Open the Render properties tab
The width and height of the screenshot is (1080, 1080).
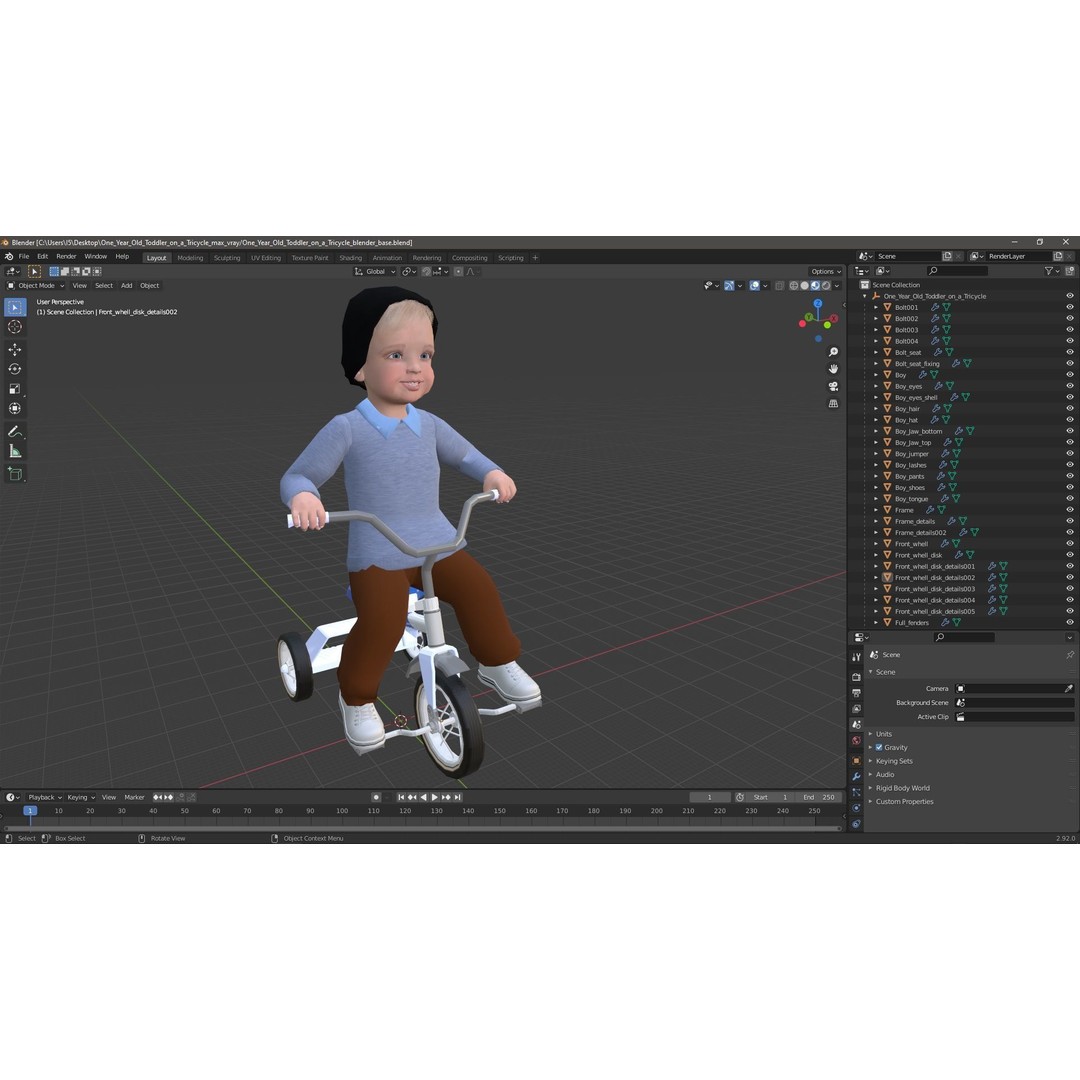856,677
